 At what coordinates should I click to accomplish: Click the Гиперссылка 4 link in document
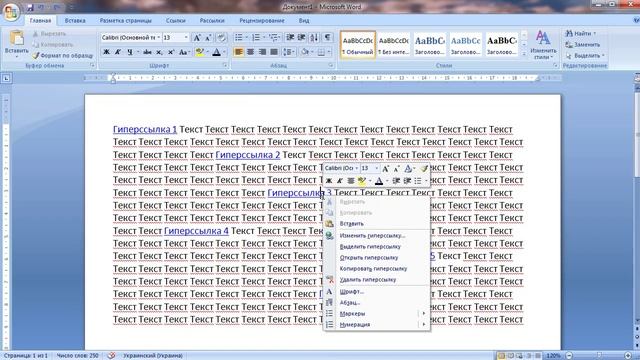(x=196, y=231)
